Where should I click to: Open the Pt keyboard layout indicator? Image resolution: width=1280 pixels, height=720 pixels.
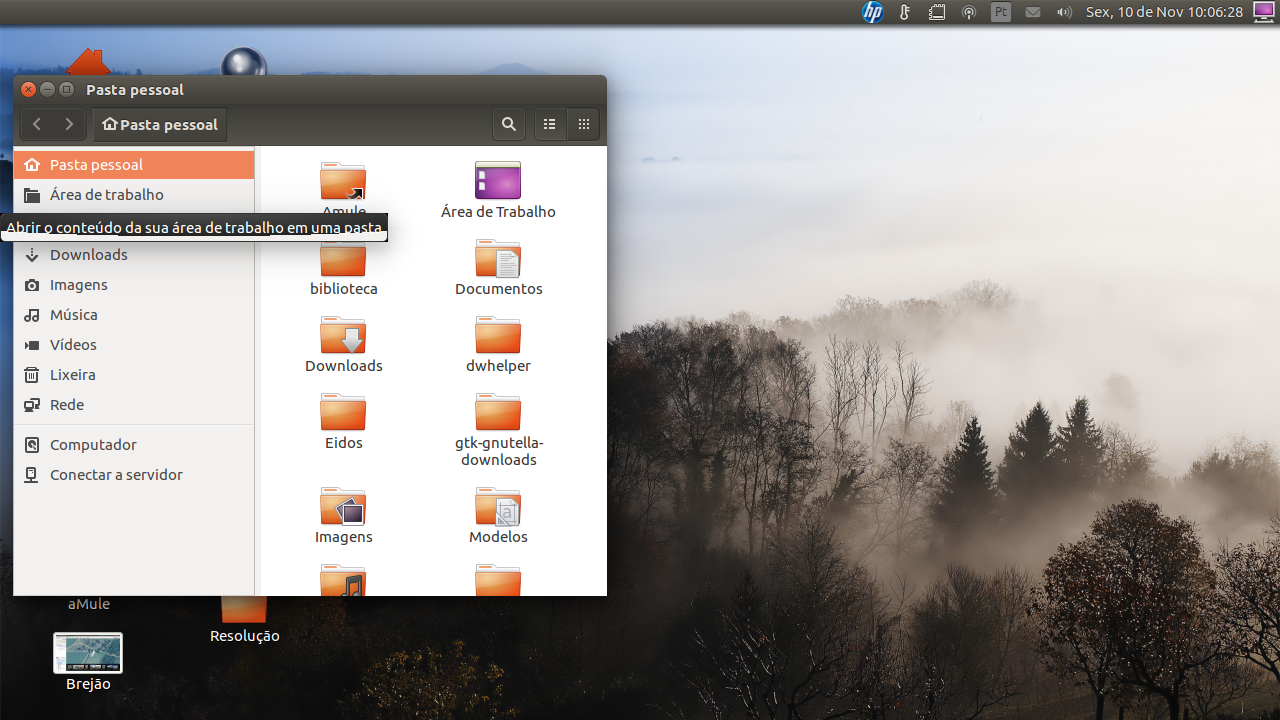[1001, 12]
